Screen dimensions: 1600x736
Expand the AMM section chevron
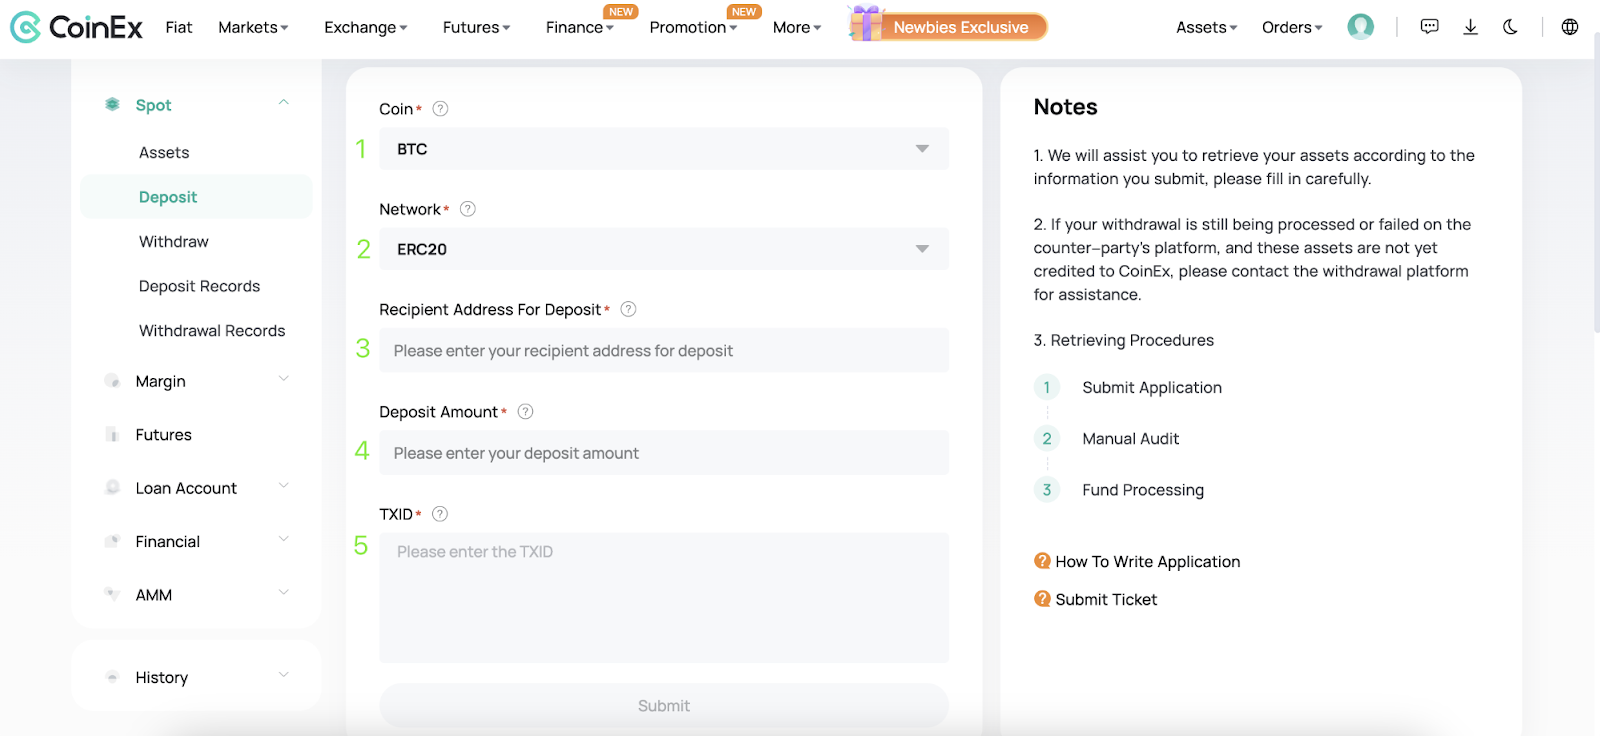coord(284,592)
